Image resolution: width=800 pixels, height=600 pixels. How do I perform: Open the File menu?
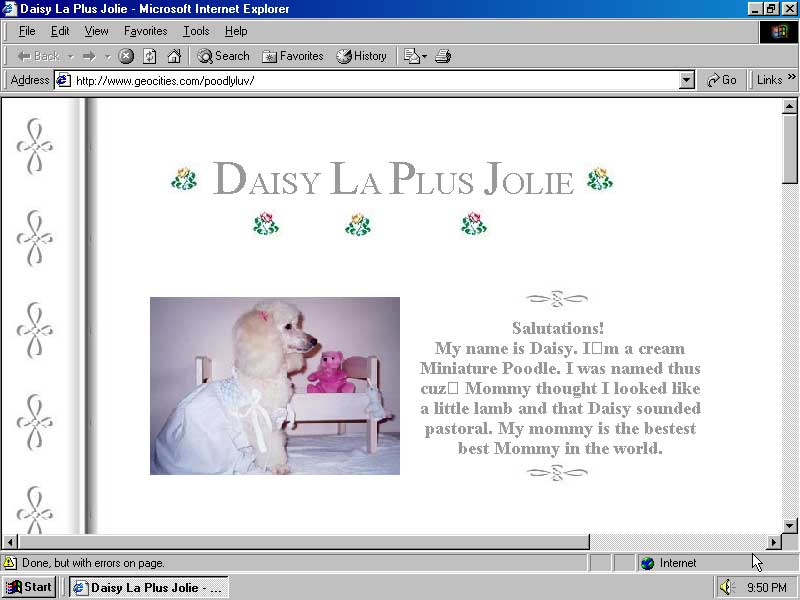pyautogui.click(x=27, y=31)
